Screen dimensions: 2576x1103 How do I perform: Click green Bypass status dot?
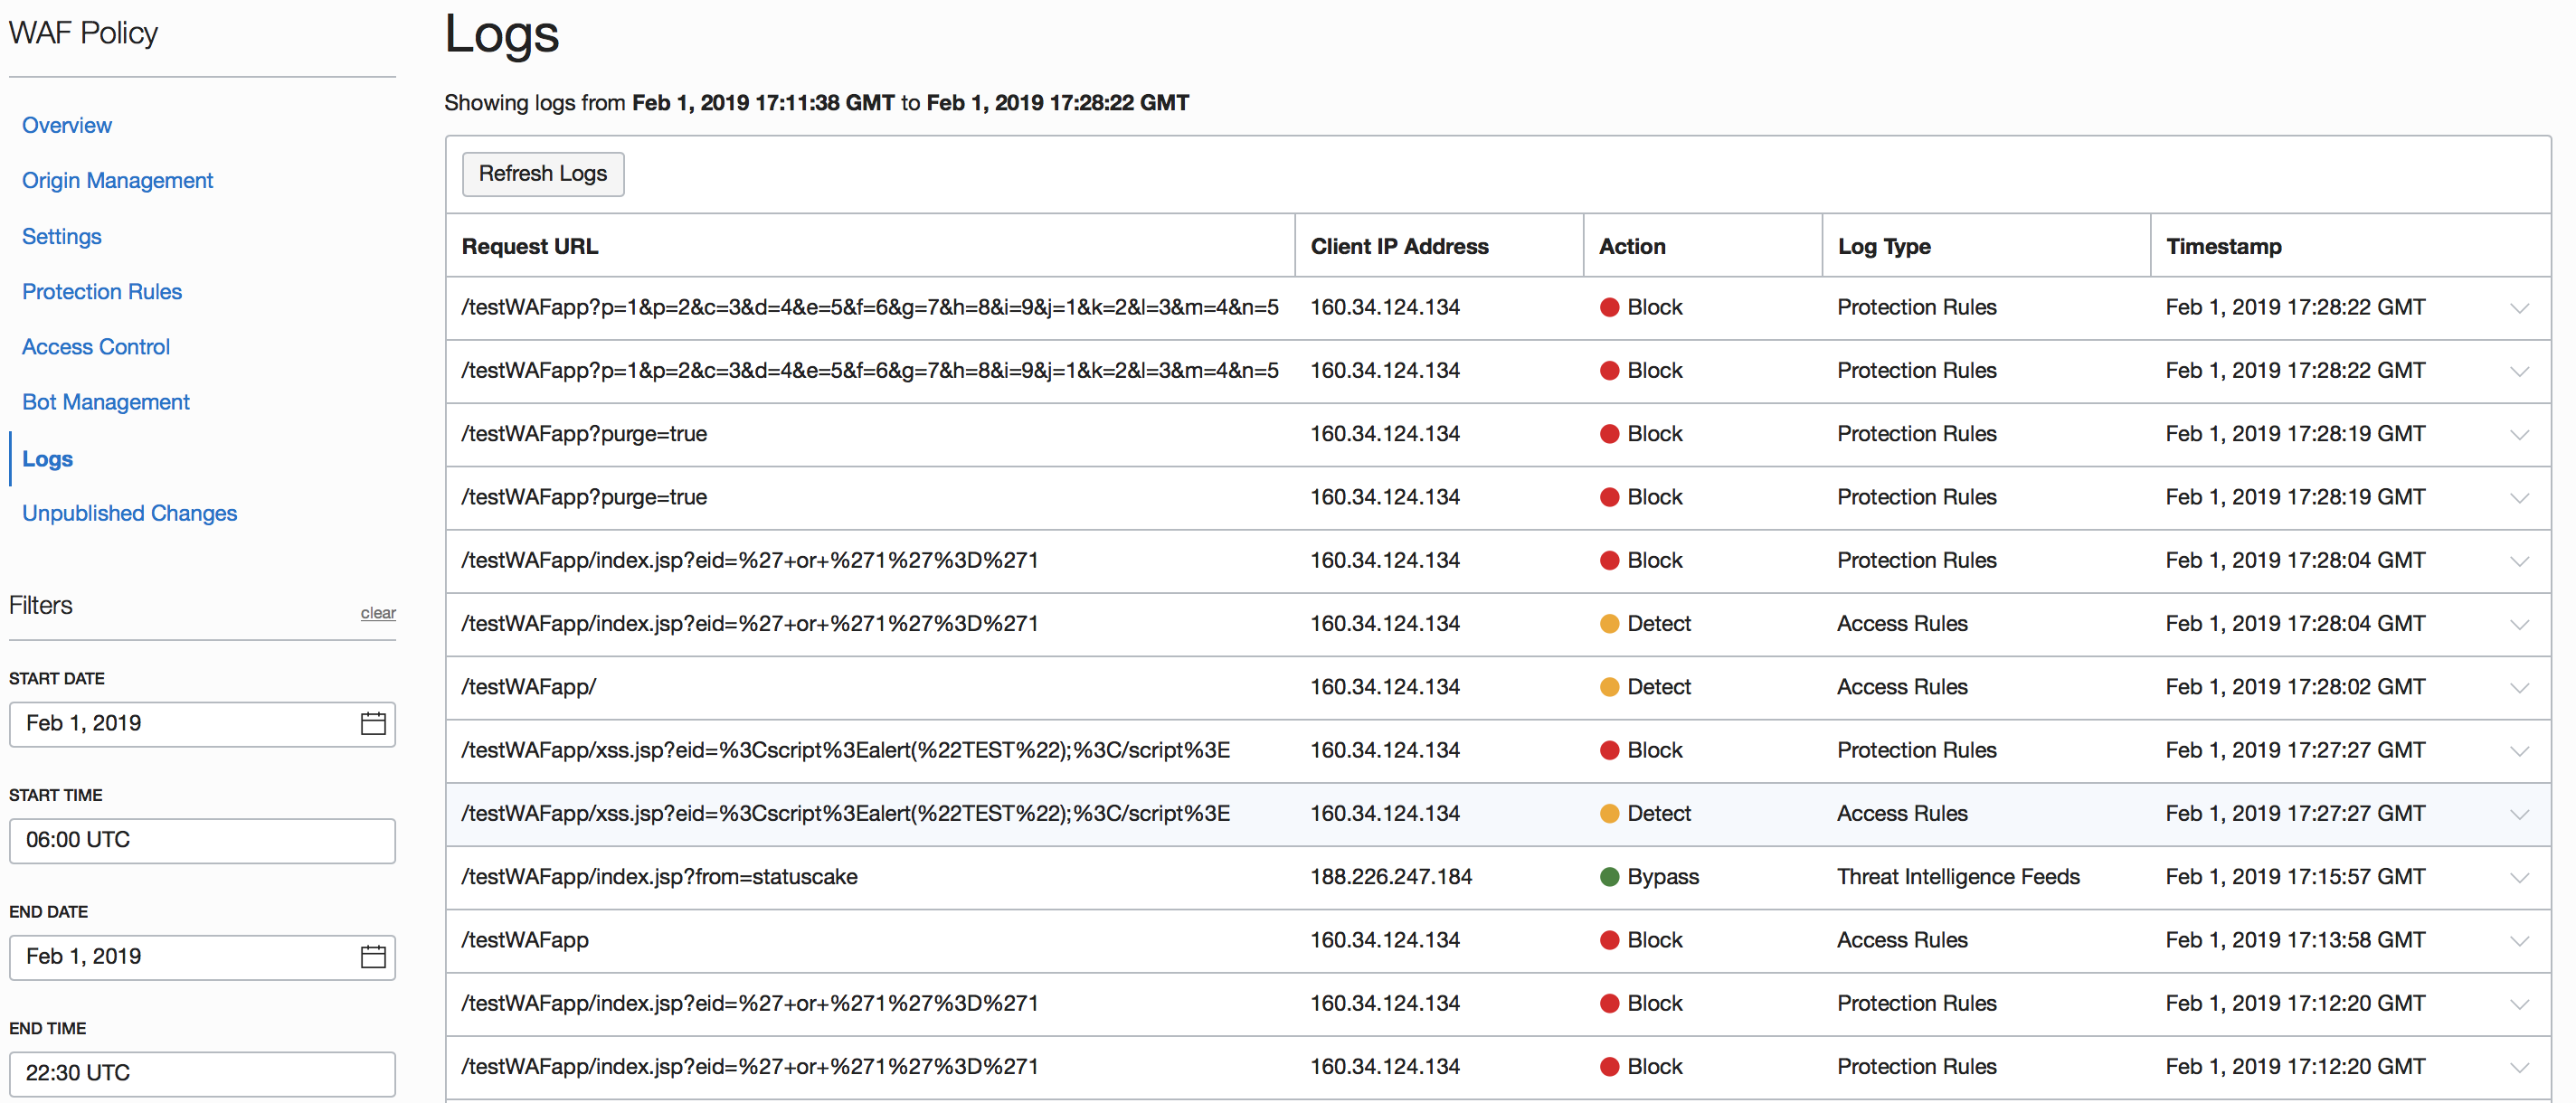pos(1609,877)
